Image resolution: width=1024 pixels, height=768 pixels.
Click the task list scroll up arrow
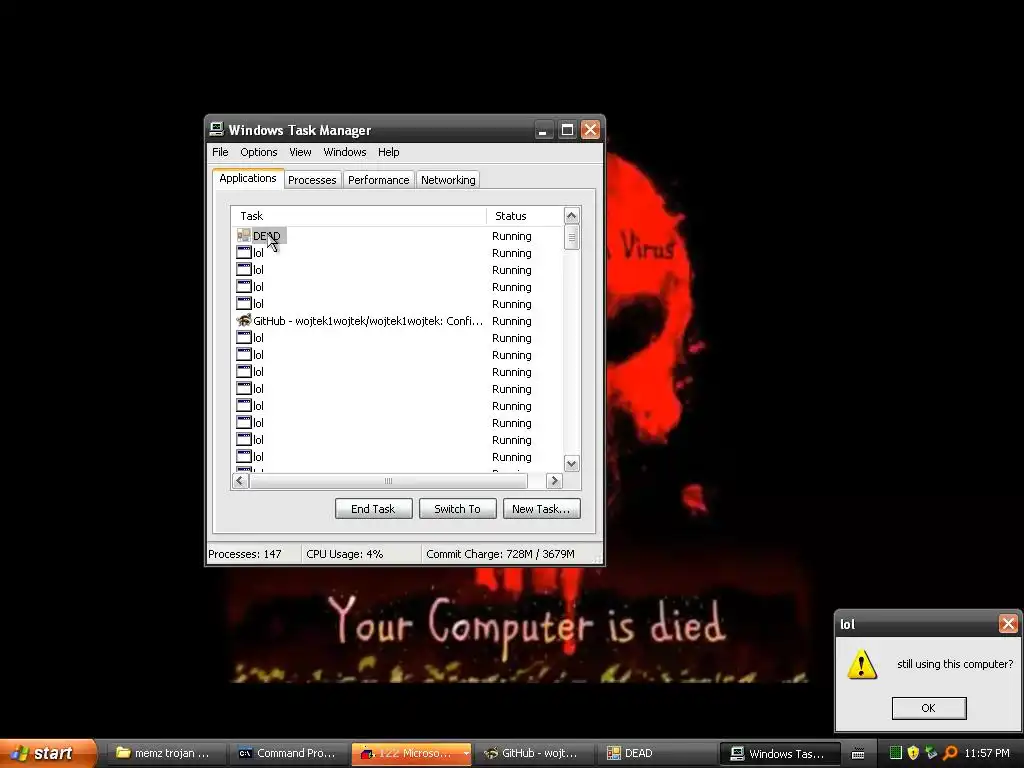571,216
